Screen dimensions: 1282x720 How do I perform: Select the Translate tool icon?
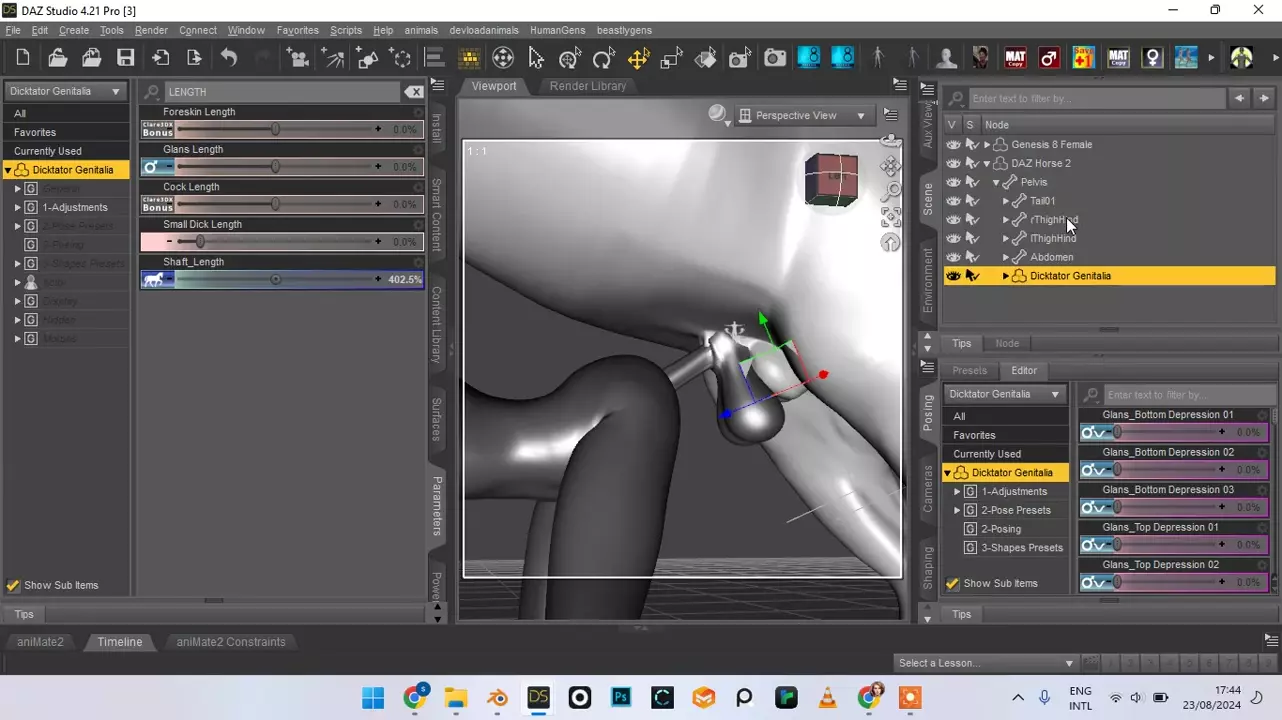[637, 58]
